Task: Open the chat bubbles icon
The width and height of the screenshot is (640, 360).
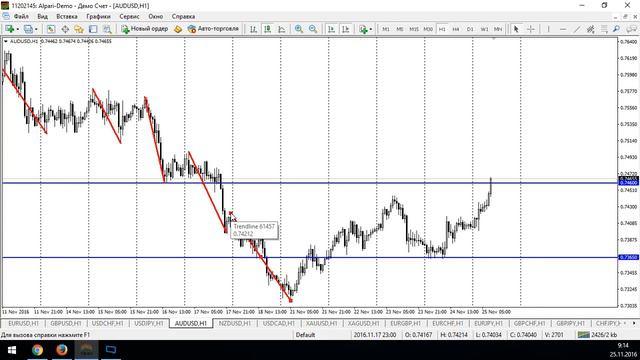Action: [631, 29]
